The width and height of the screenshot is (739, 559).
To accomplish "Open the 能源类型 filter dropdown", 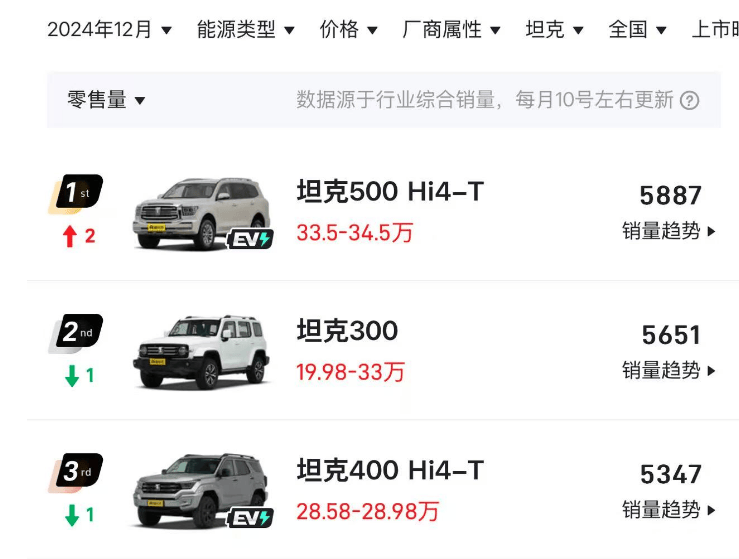I will click(245, 30).
